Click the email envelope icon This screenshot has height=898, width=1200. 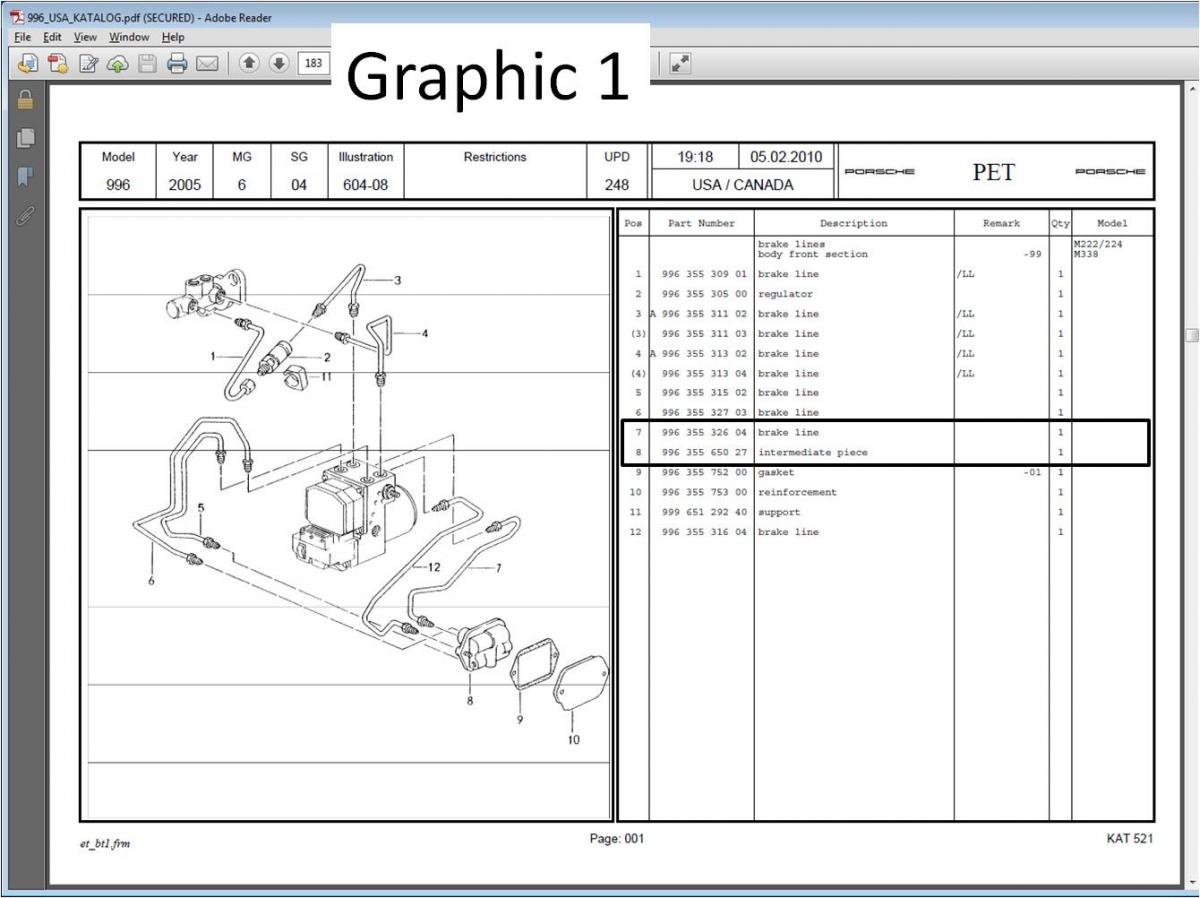(x=207, y=64)
